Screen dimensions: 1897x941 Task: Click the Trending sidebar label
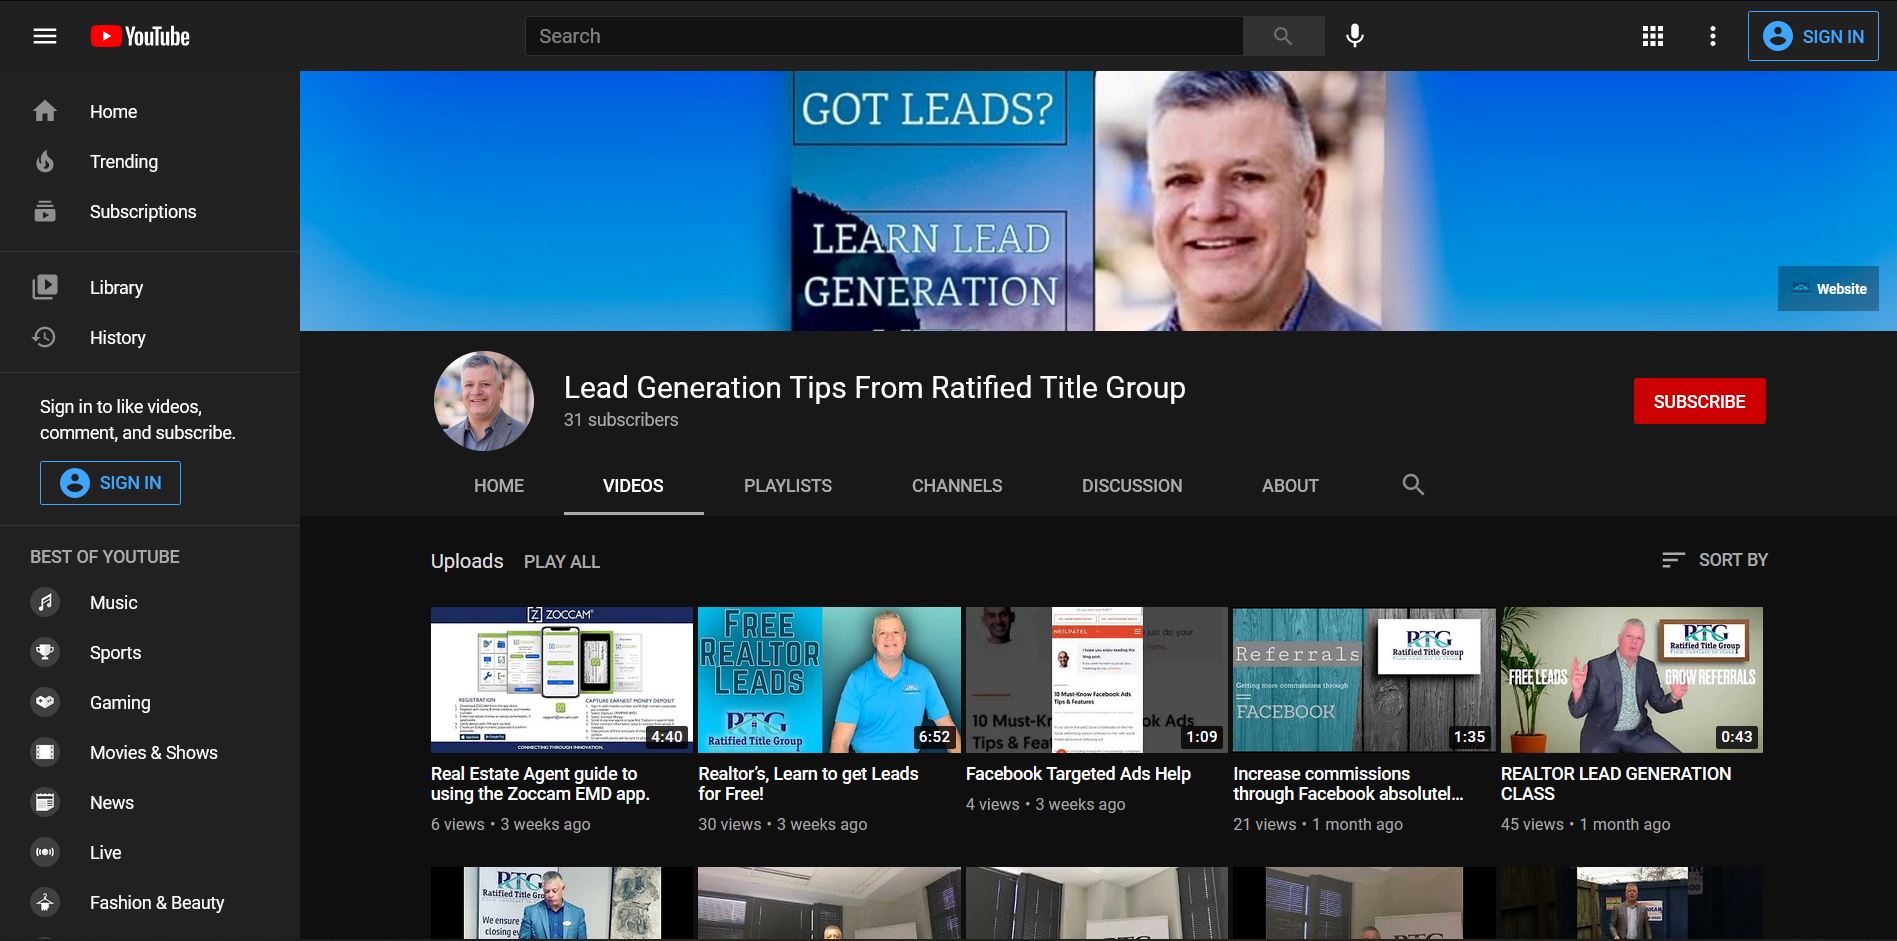124,161
